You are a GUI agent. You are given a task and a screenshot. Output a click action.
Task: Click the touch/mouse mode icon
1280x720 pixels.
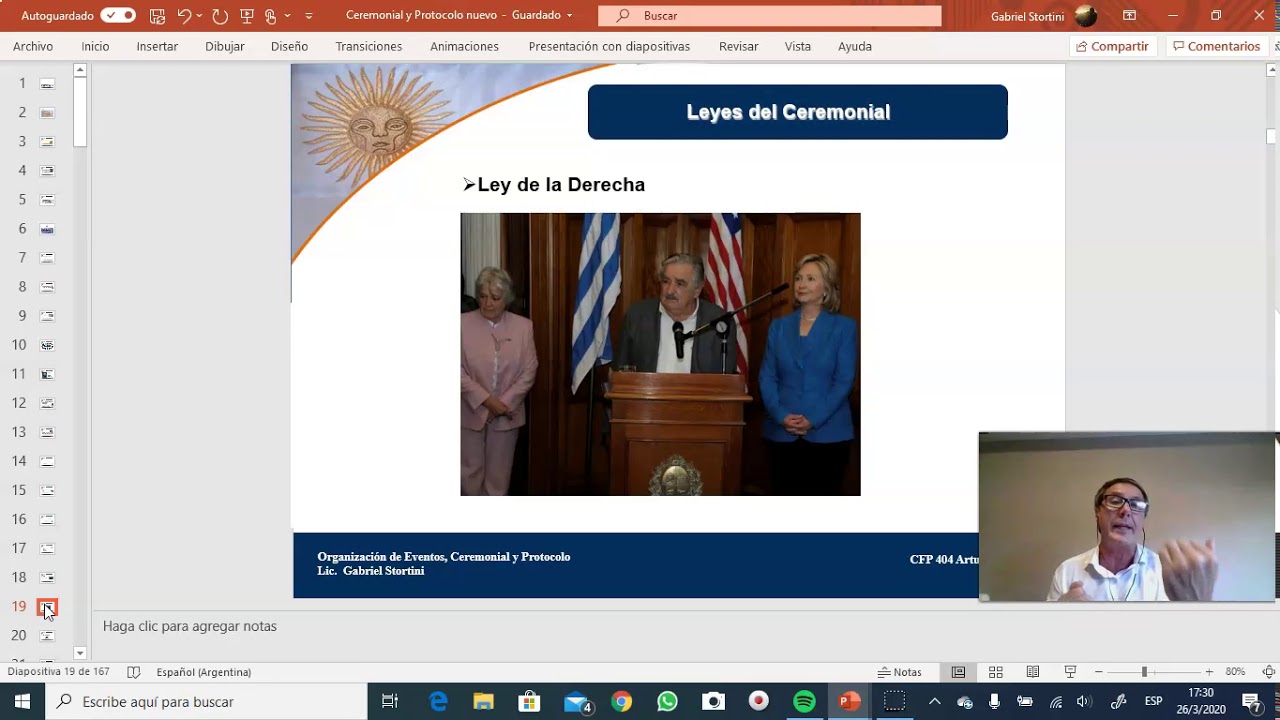271,15
